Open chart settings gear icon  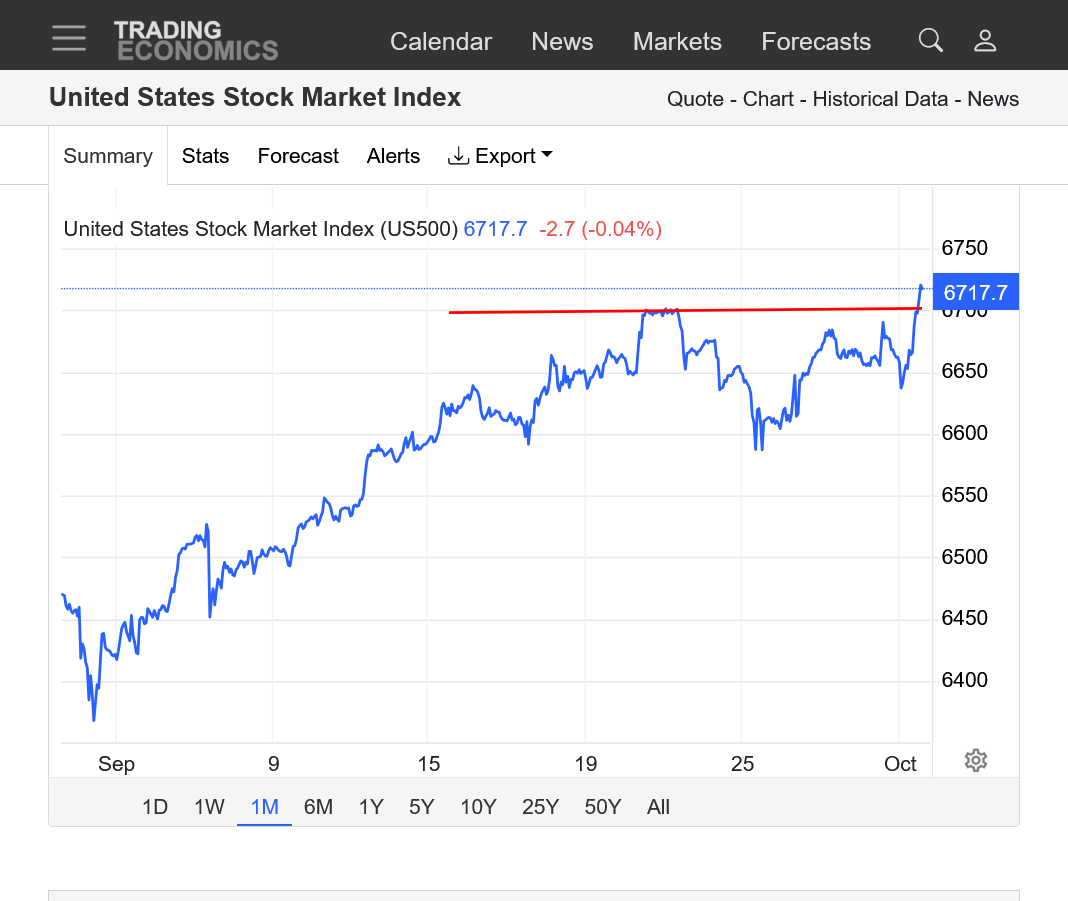[976, 761]
